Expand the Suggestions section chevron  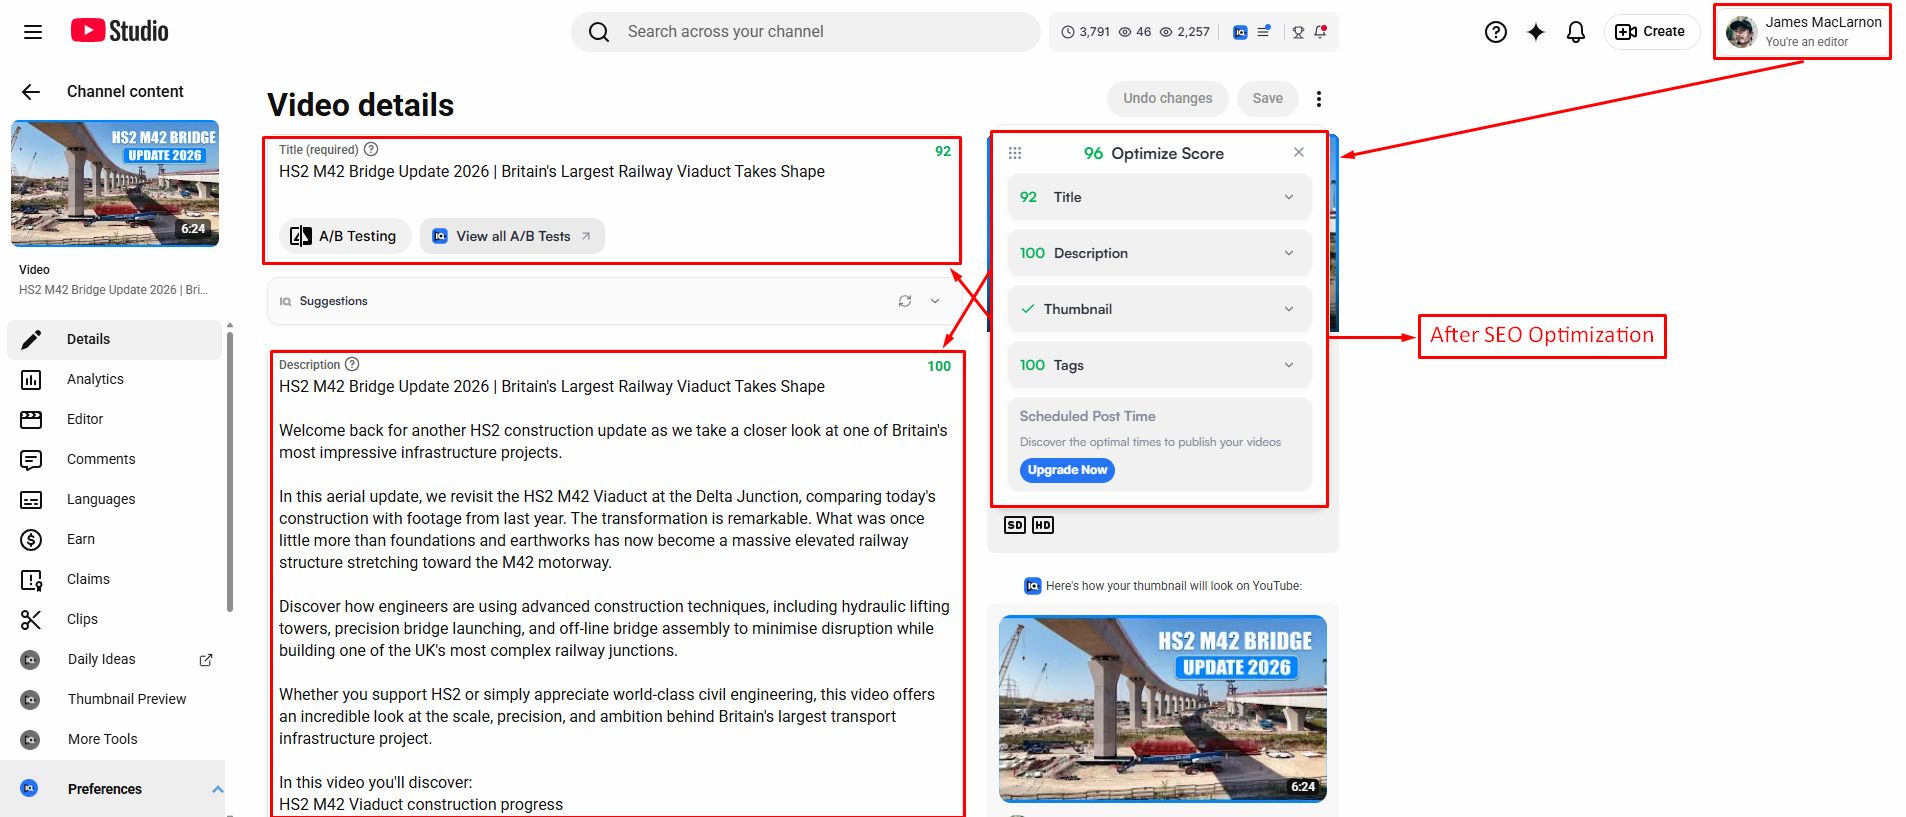(935, 301)
